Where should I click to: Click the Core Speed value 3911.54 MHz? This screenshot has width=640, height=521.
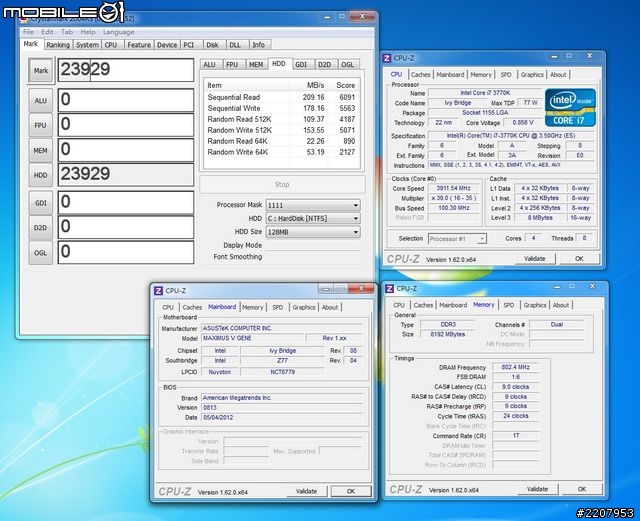pos(453,188)
